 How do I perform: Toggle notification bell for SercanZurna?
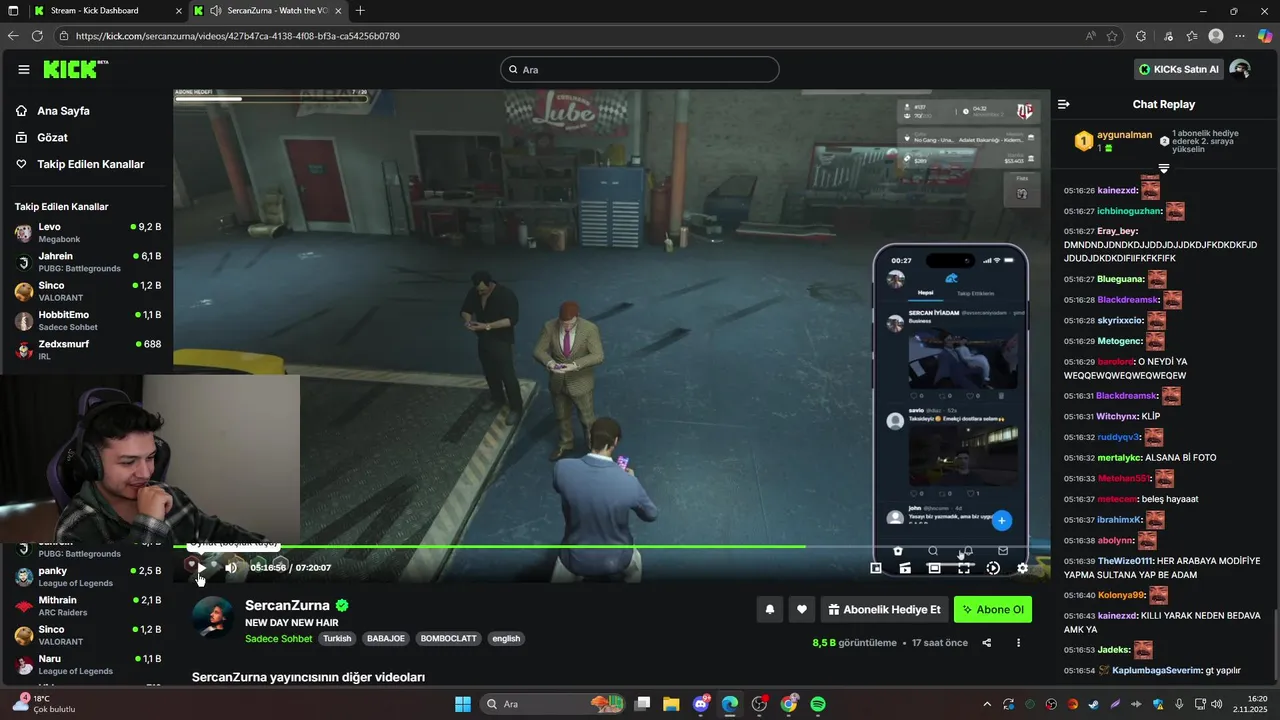(x=770, y=609)
